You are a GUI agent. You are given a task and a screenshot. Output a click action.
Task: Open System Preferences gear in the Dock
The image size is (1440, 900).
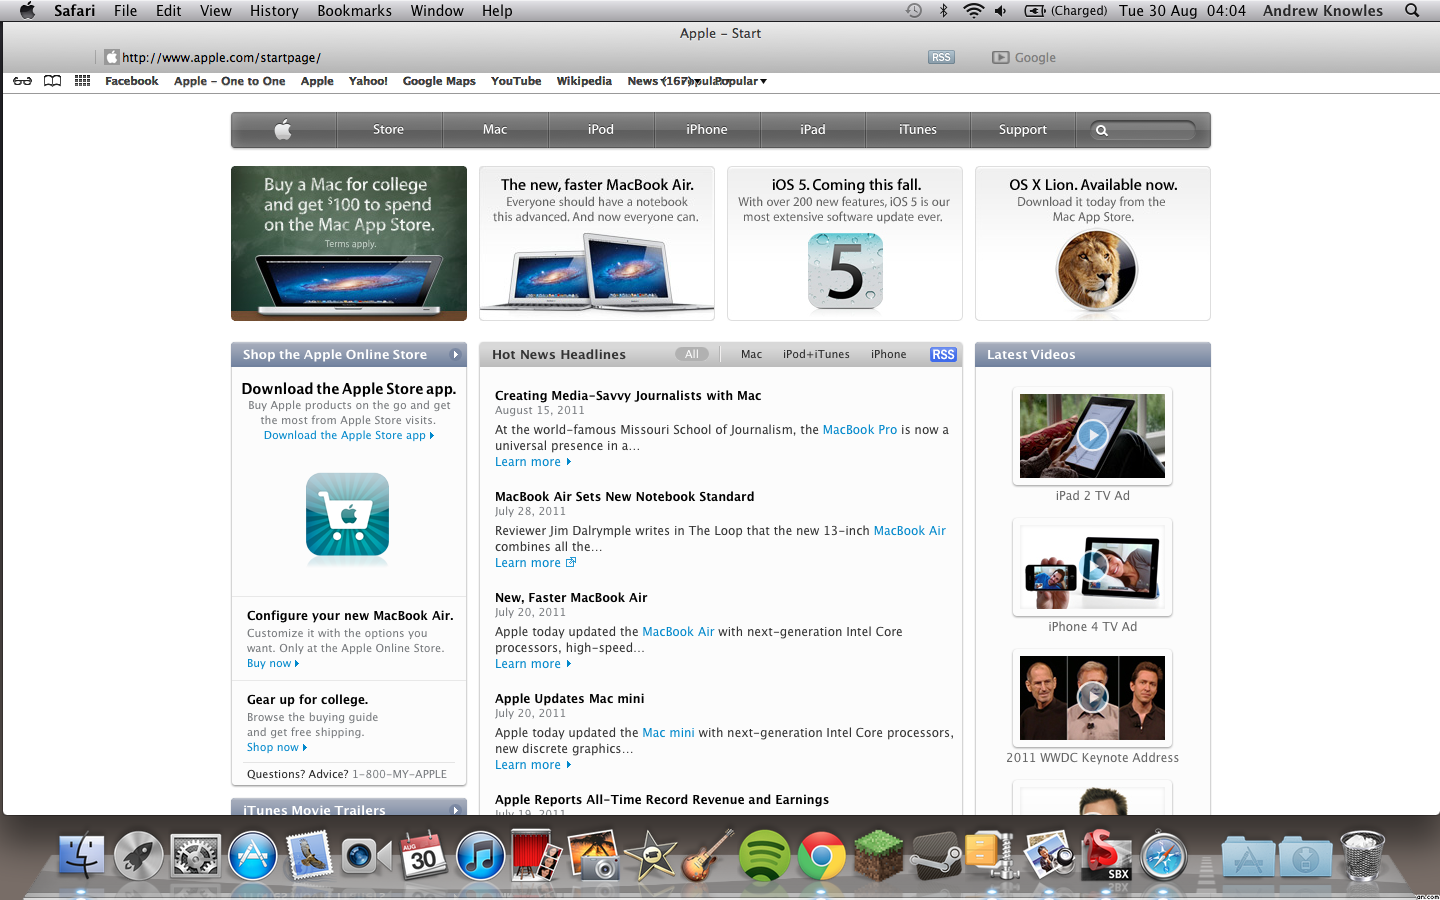[x=196, y=856]
